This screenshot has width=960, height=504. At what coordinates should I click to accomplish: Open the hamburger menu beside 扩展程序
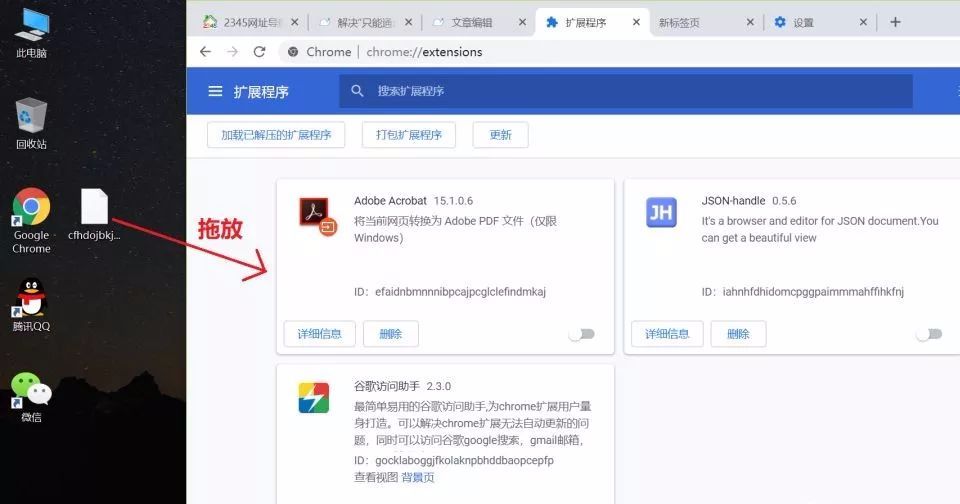(215, 91)
